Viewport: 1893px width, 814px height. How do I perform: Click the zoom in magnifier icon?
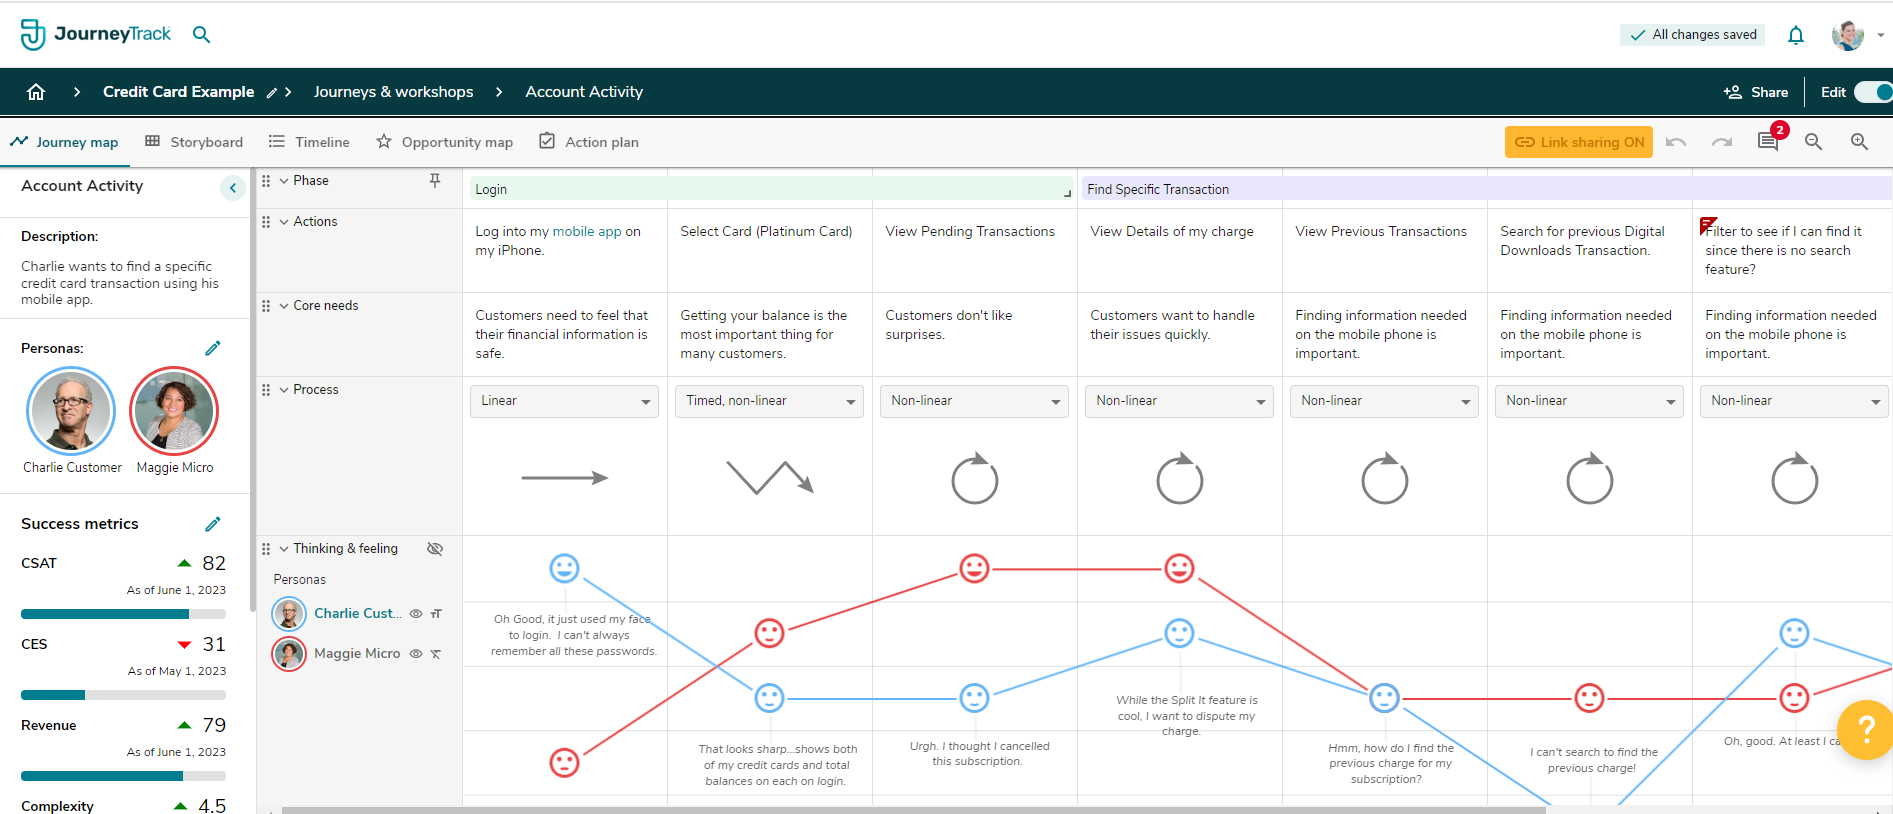pyautogui.click(x=1859, y=142)
